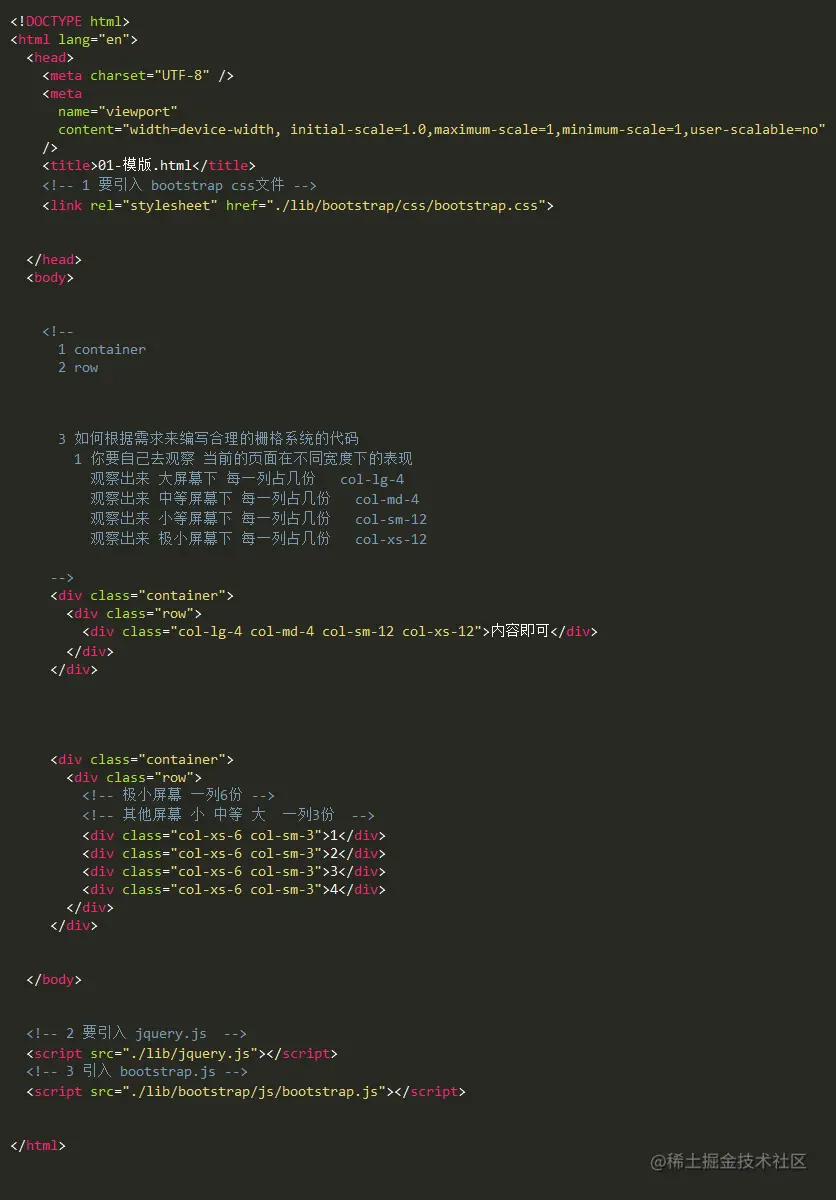Click the content="width=device-width..." attribute line
Screen dimensions: 836x1200
[x=441, y=129]
